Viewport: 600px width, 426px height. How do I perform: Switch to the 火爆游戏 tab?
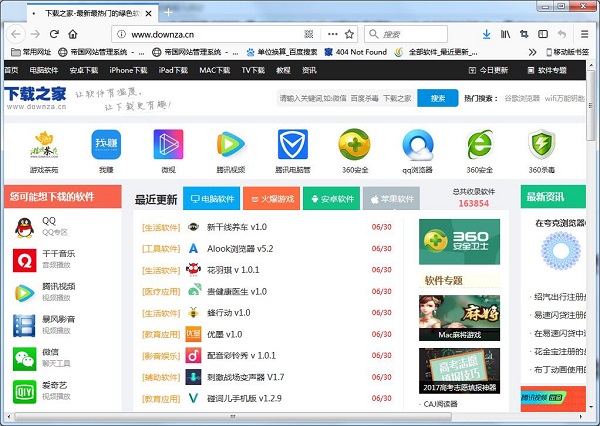[270, 199]
